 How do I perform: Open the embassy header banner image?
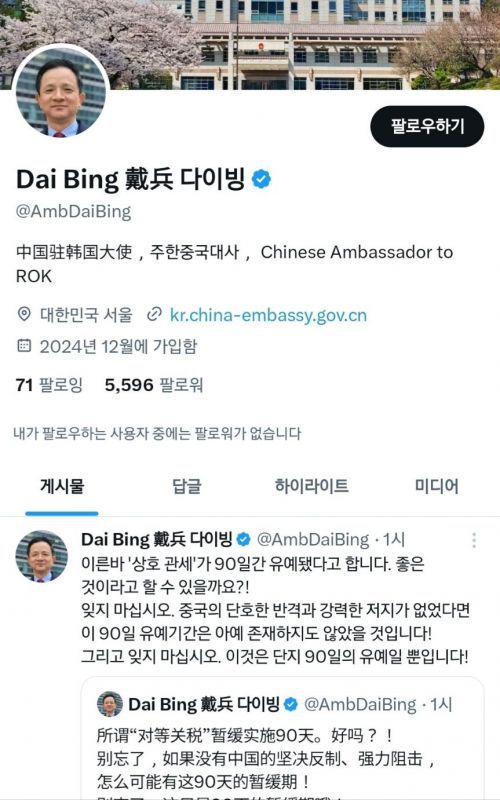(x=250, y=44)
